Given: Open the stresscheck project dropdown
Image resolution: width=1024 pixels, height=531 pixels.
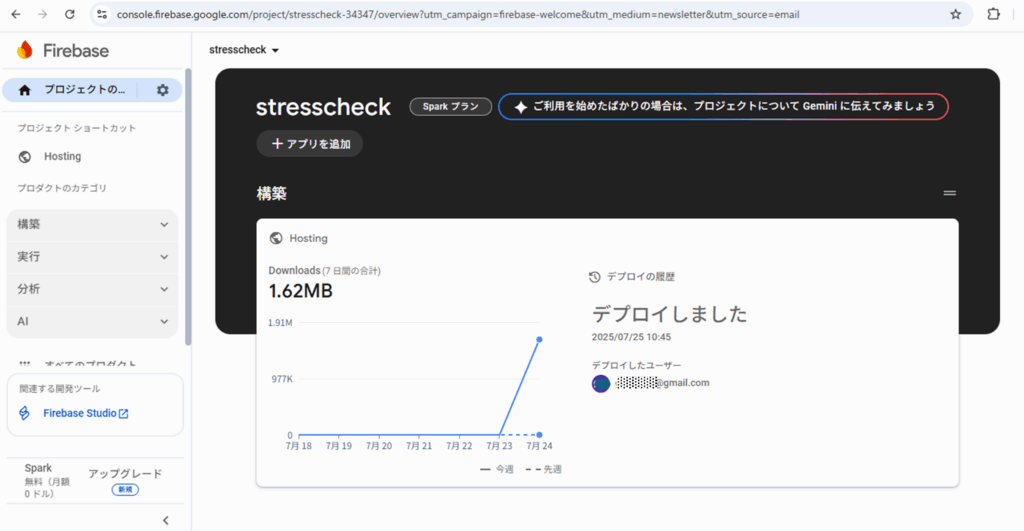Looking at the screenshot, I should click(x=244, y=50).
